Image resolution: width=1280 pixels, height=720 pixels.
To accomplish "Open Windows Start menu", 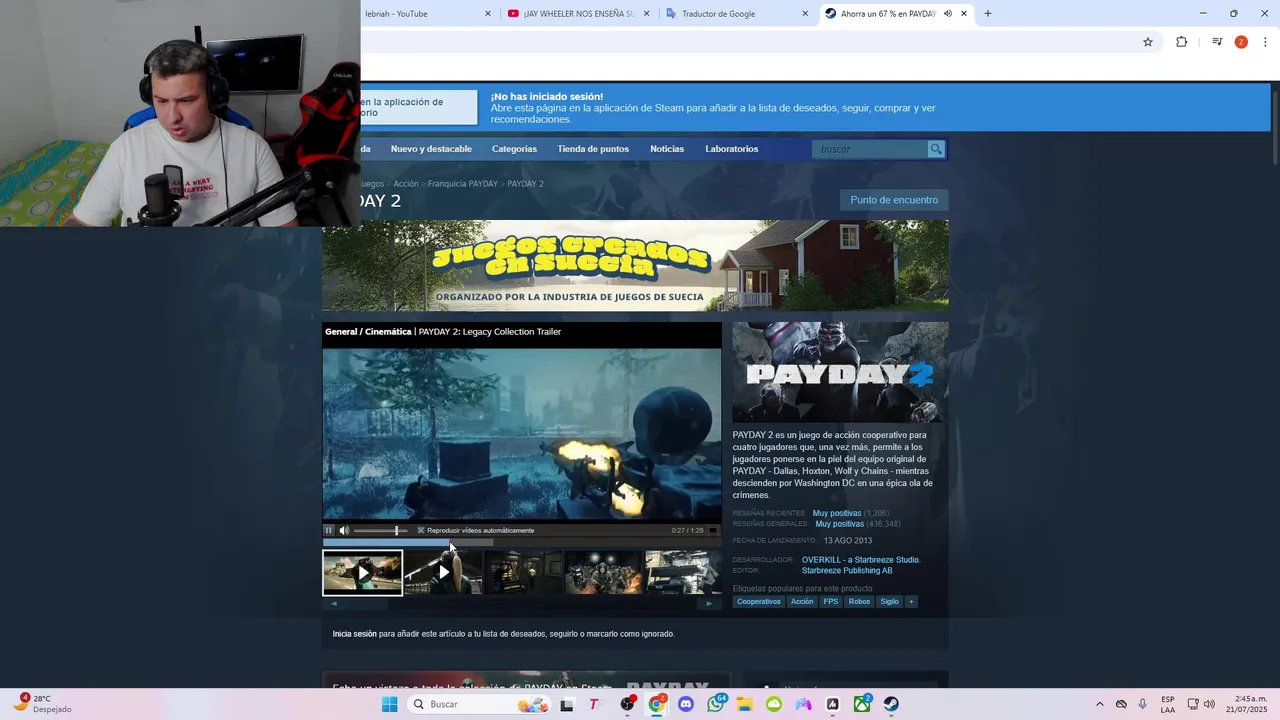I will tap(389, 704).
